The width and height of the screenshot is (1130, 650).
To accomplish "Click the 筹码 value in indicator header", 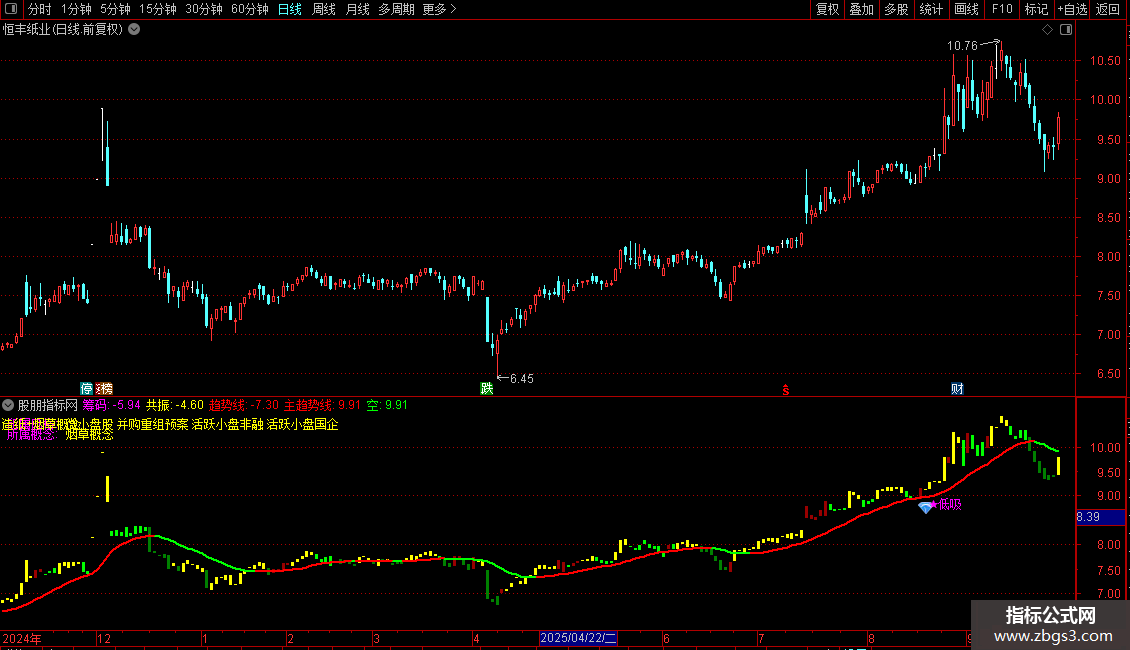I will [111, 405].
